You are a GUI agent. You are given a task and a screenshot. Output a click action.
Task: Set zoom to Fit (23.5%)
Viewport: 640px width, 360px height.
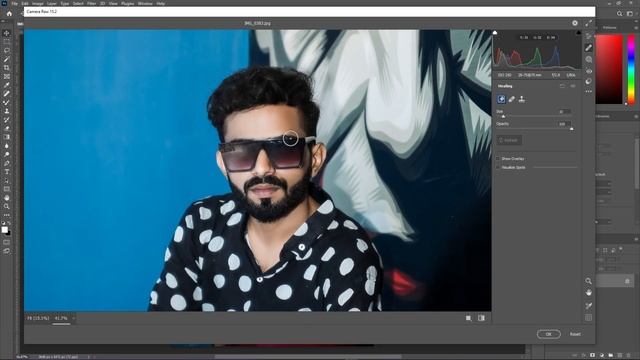click(38, 318)
